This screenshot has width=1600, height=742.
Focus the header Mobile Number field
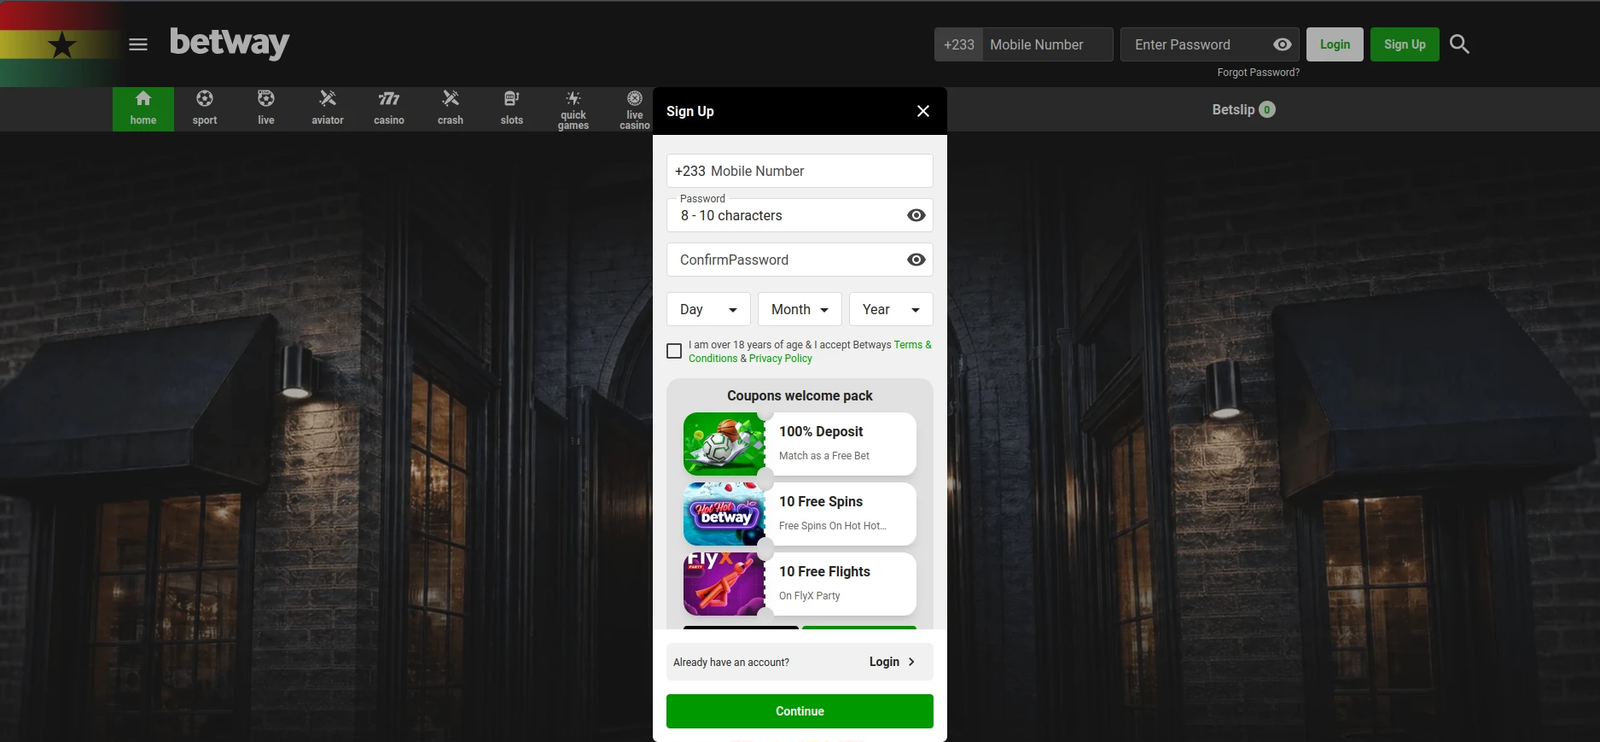point(1046,44)
